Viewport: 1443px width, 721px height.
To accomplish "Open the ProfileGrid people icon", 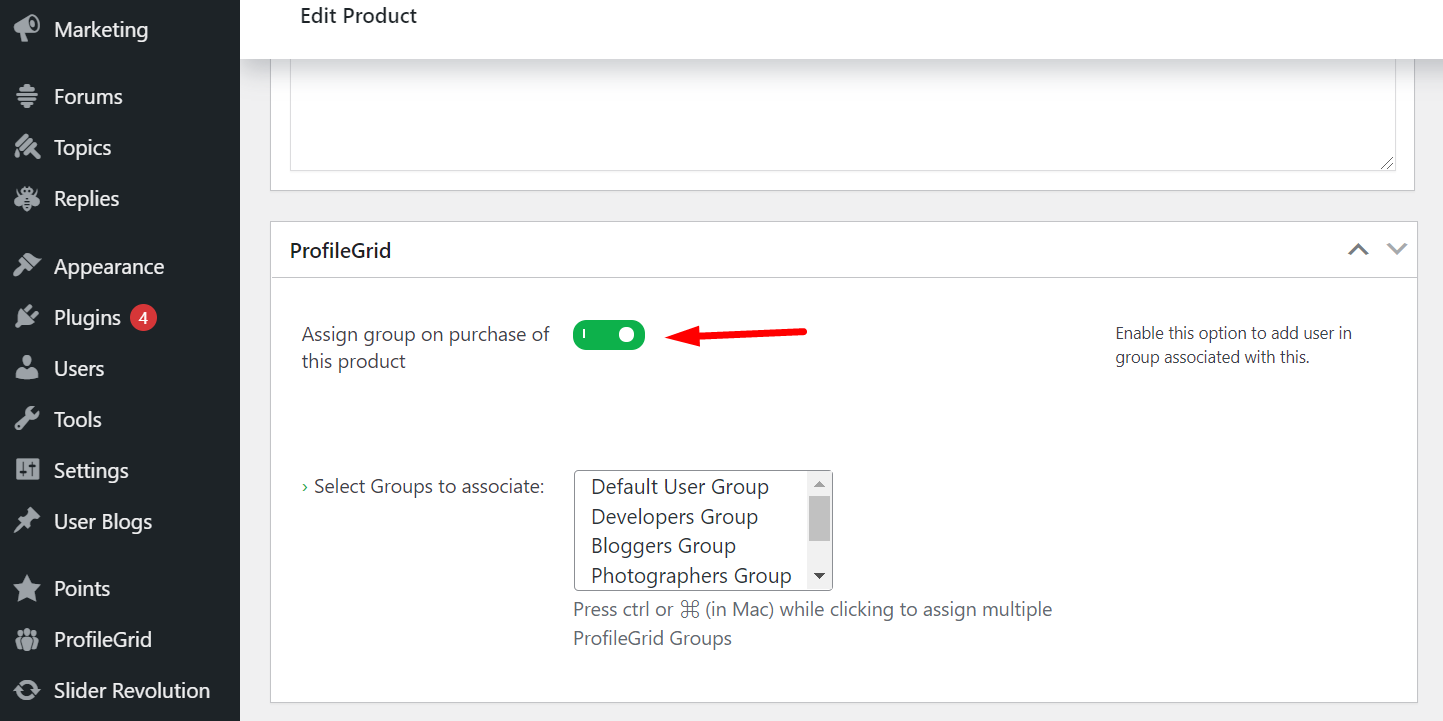I will pyautogui.click(x=28, y=639).
